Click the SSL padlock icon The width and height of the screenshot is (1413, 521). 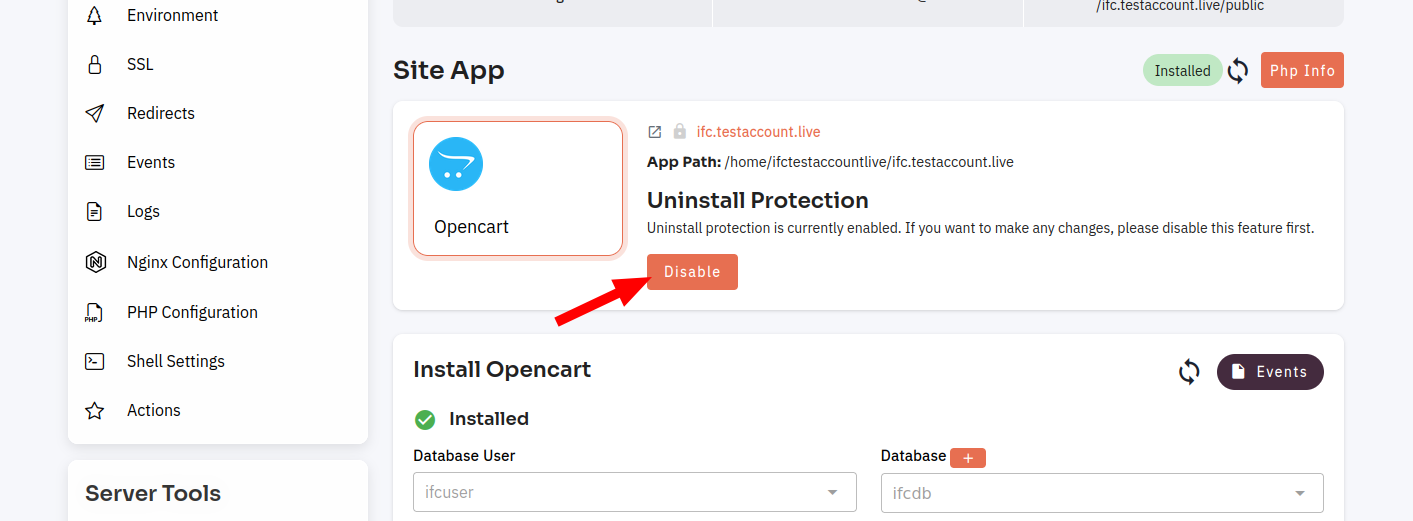(95, 64)
